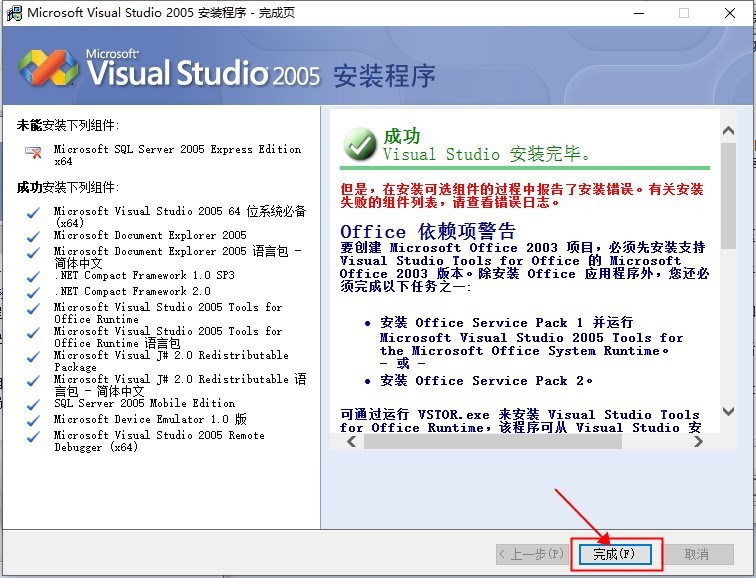Click the greyed-out 取消 cancel button
This screenshot has width=756, height=578.
(696, 554)
